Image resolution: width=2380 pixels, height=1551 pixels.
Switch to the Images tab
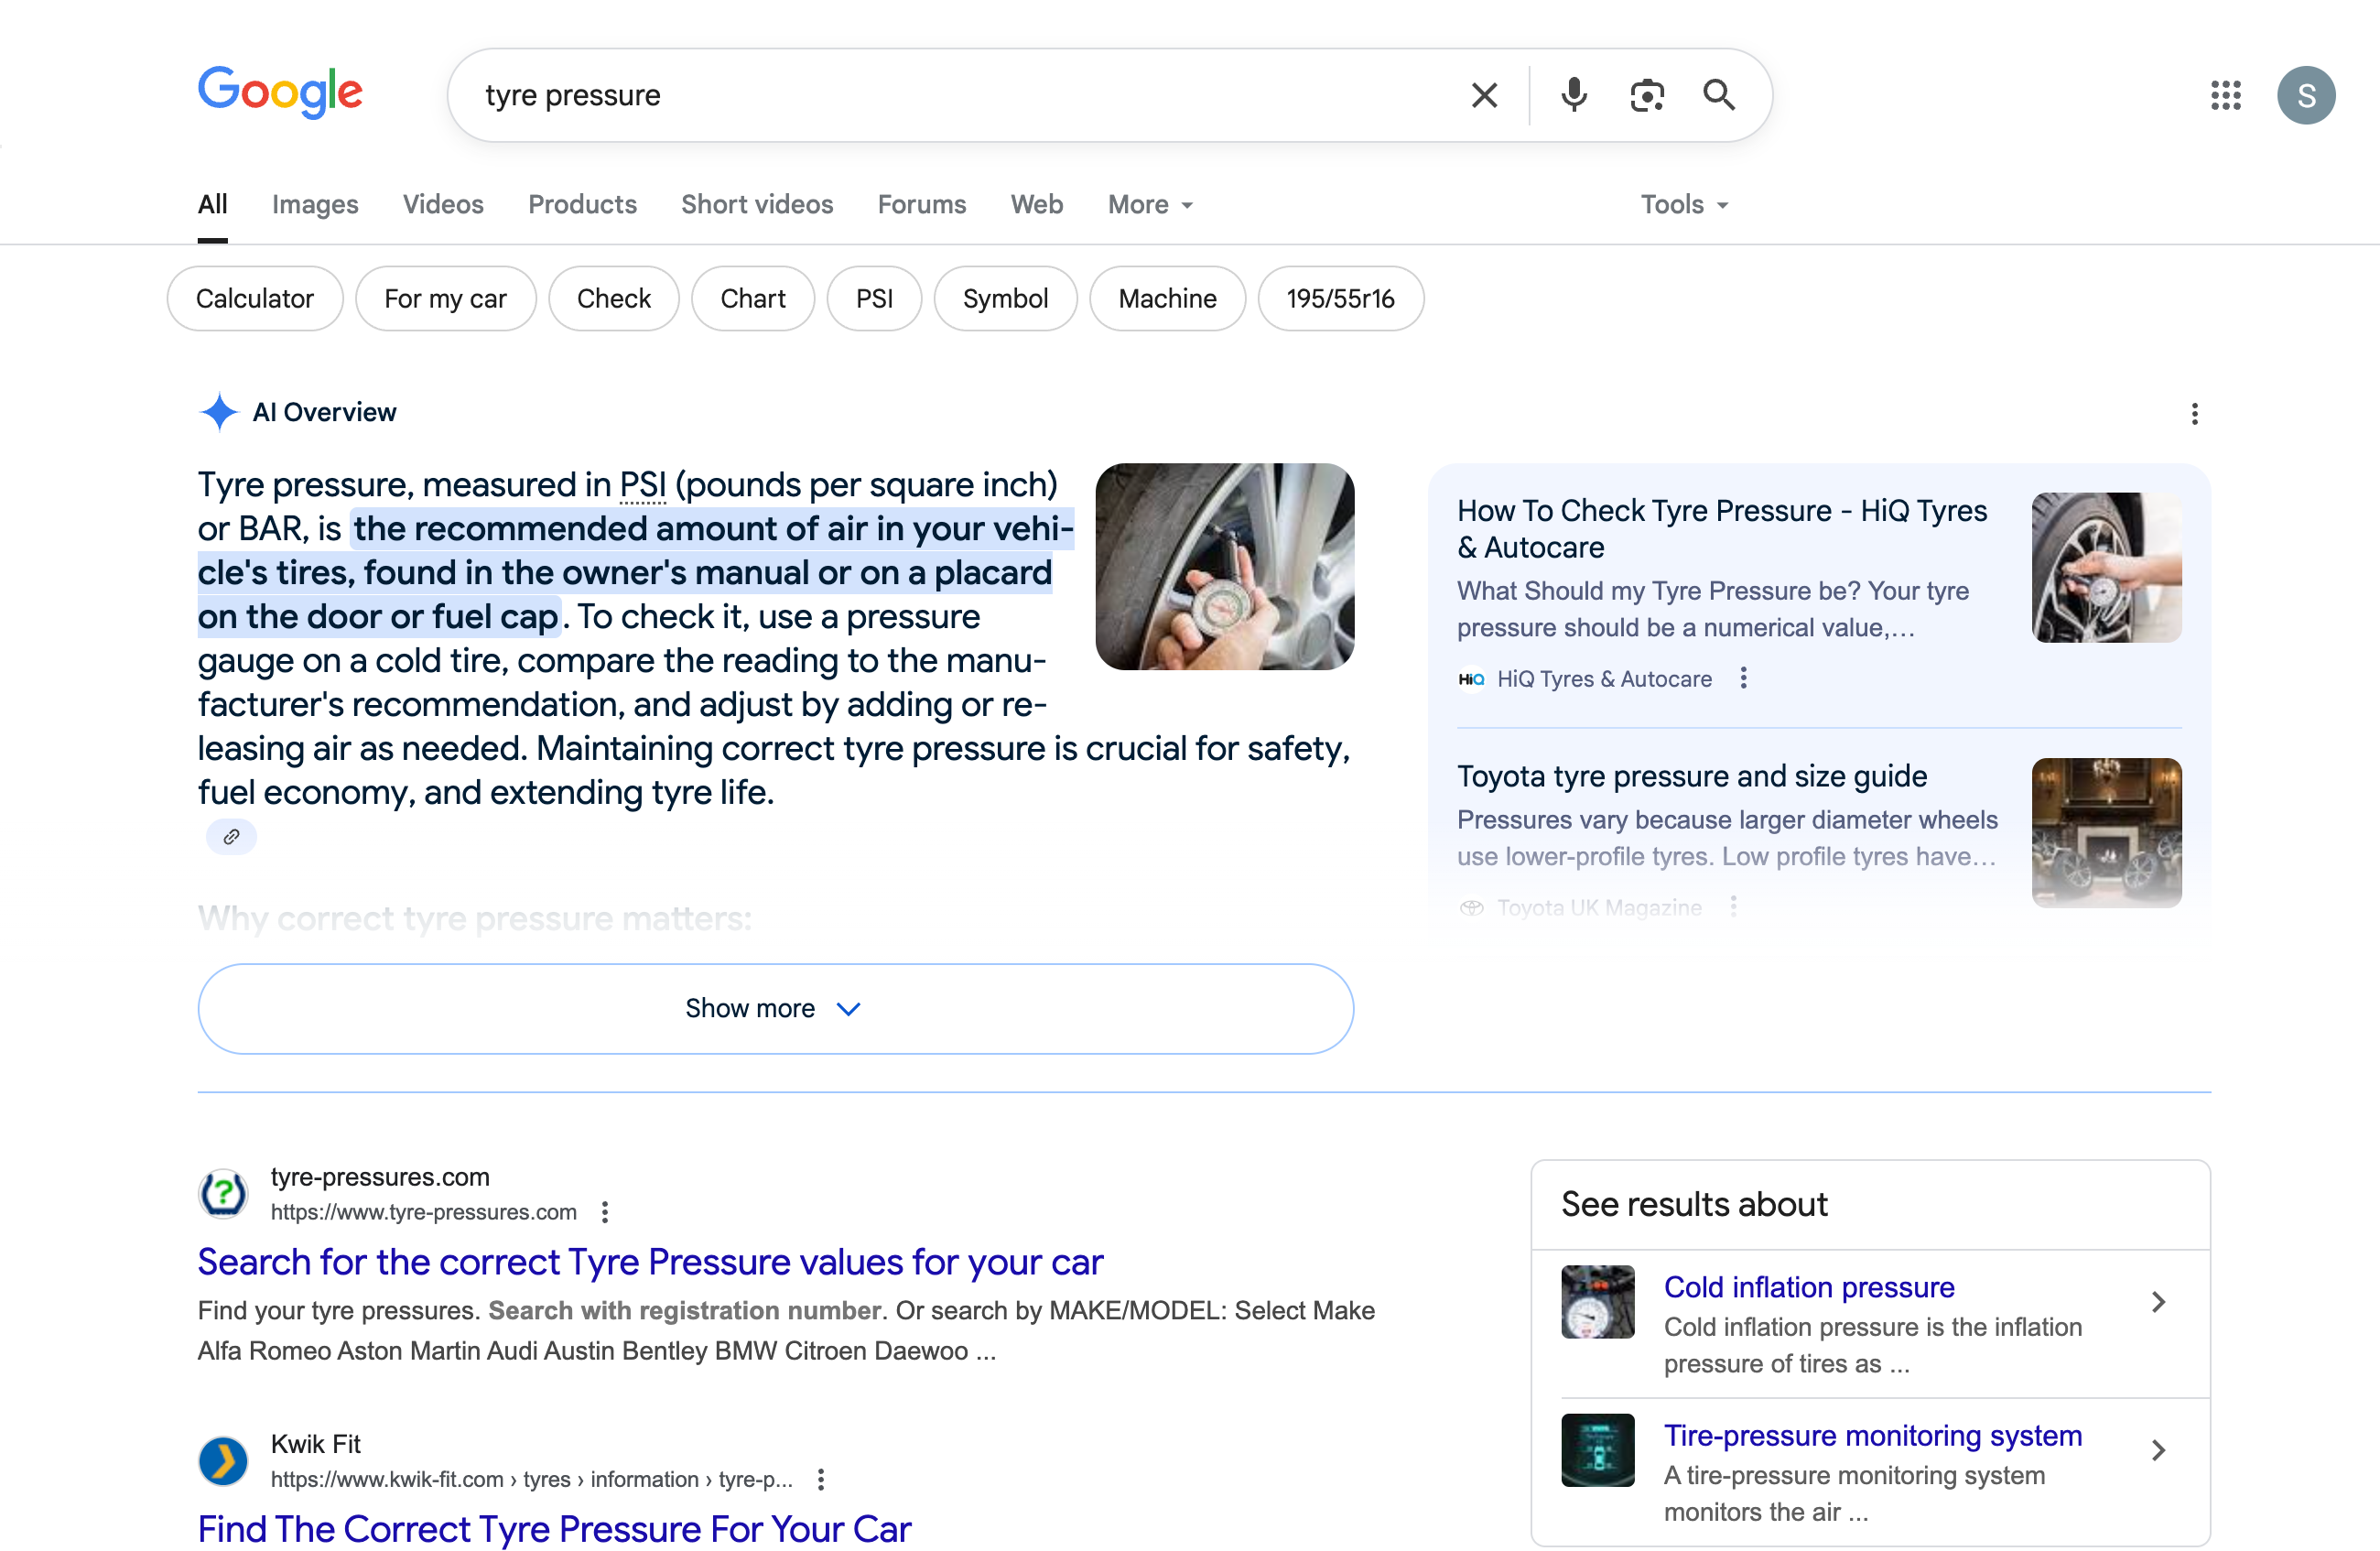[x=315, y=204]
